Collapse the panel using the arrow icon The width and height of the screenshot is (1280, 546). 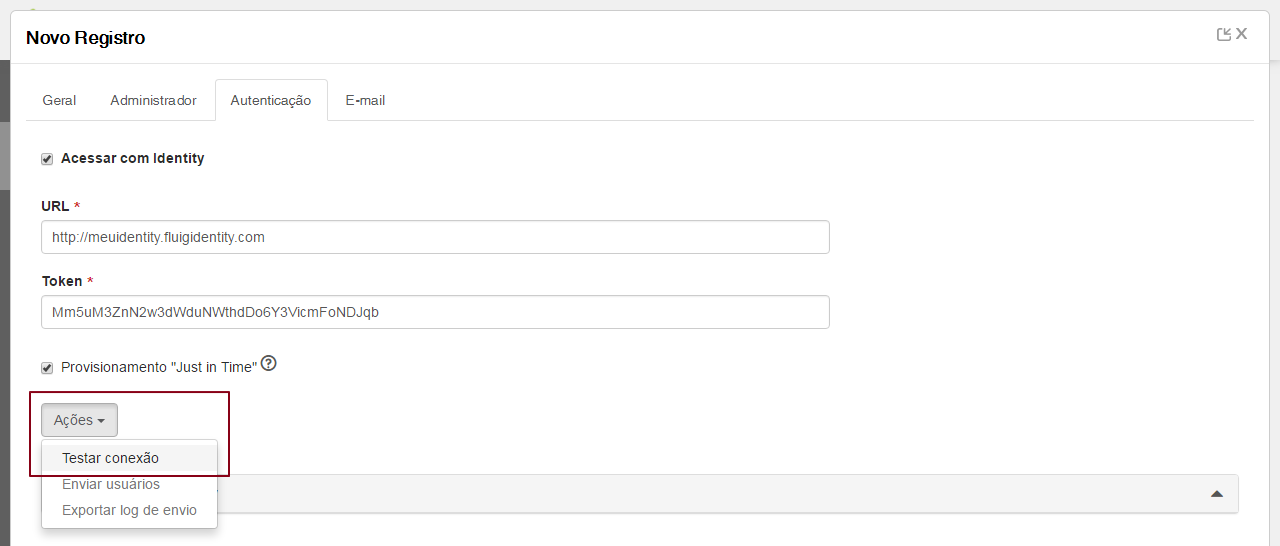click(x=1217, y=494)
